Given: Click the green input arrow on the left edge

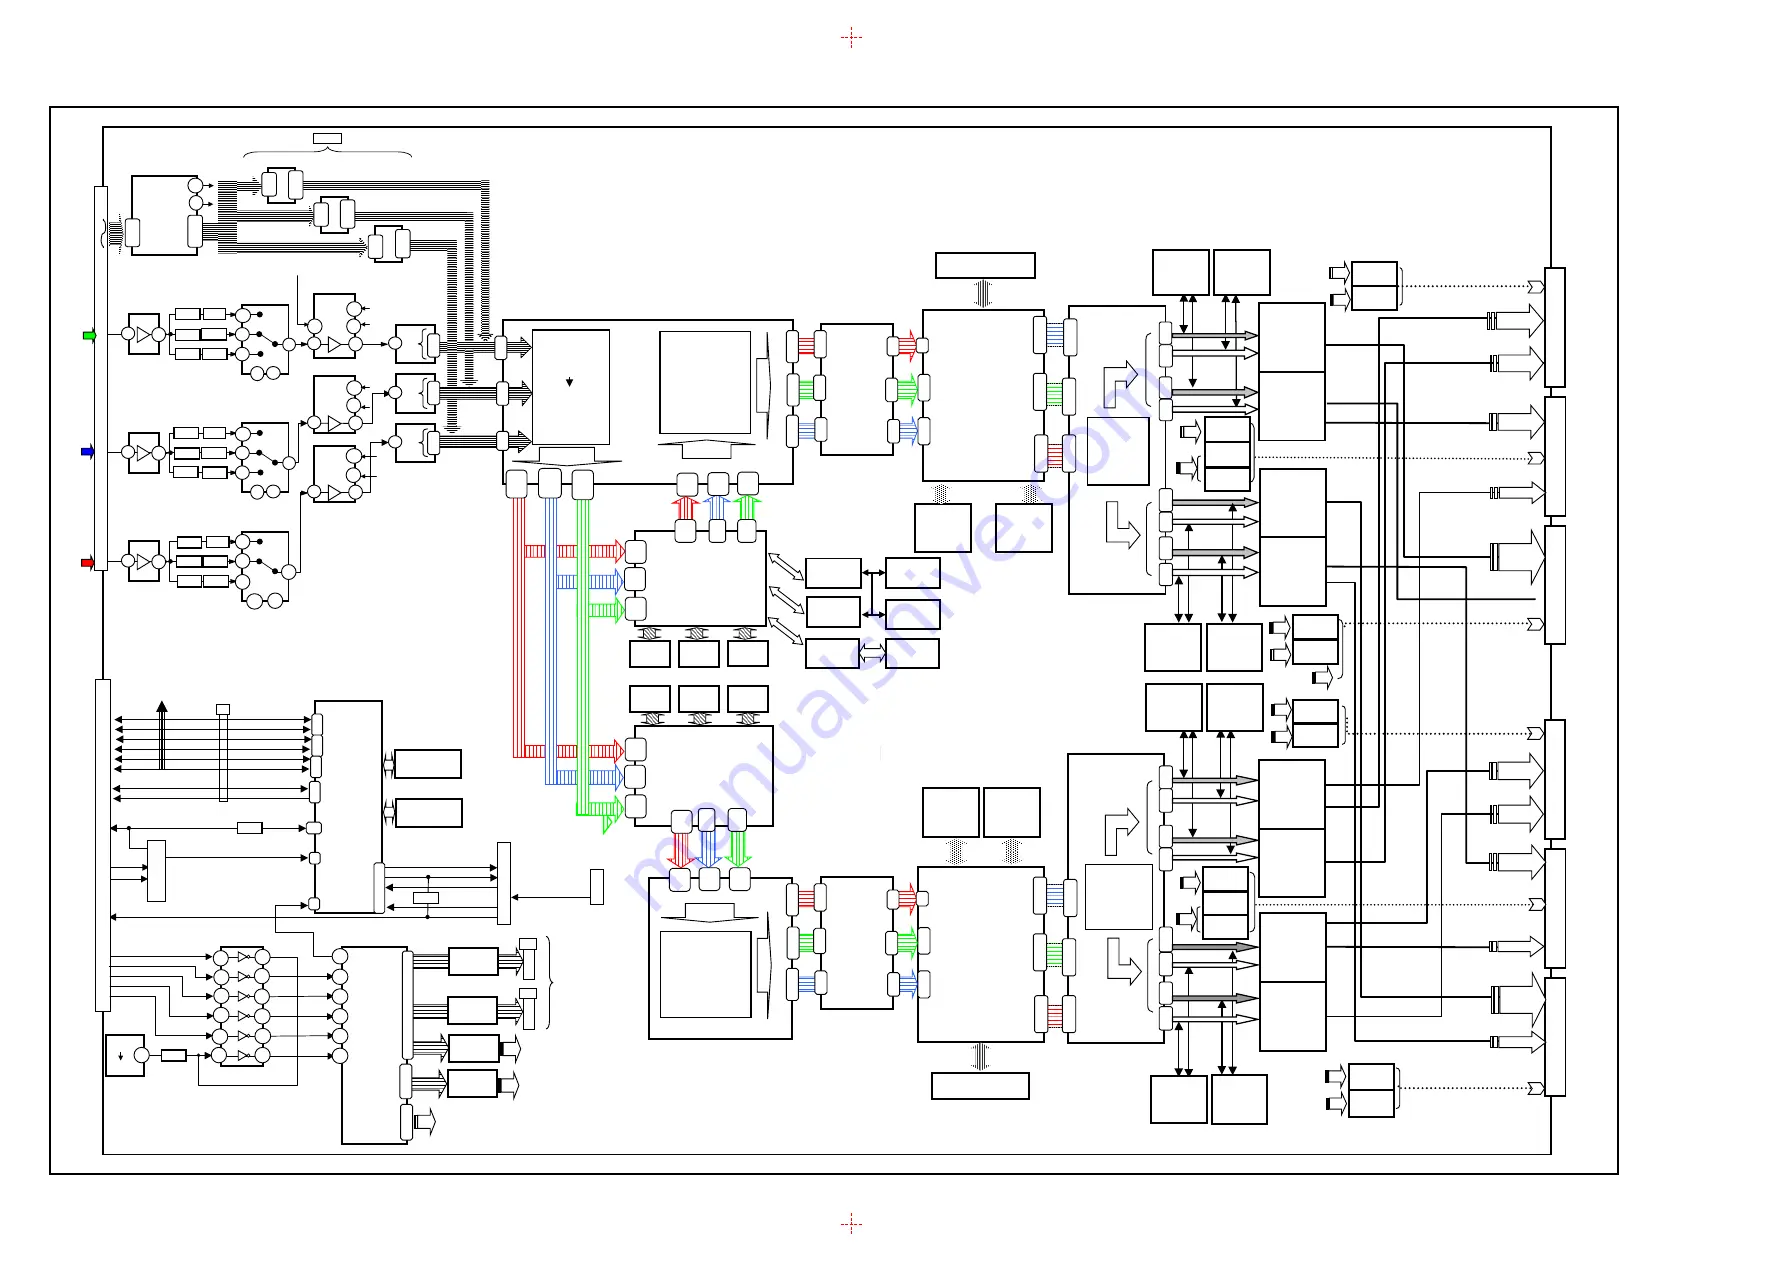Looking at the screenshot, I should point(89,336).
